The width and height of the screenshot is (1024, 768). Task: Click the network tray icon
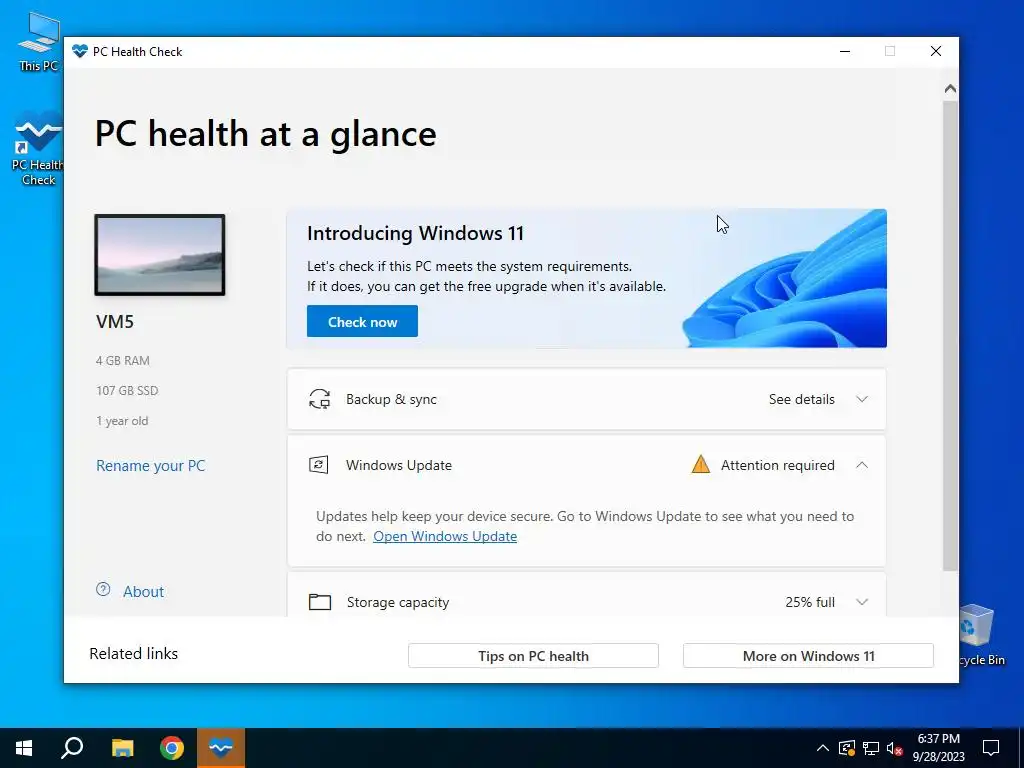(871, 748)
